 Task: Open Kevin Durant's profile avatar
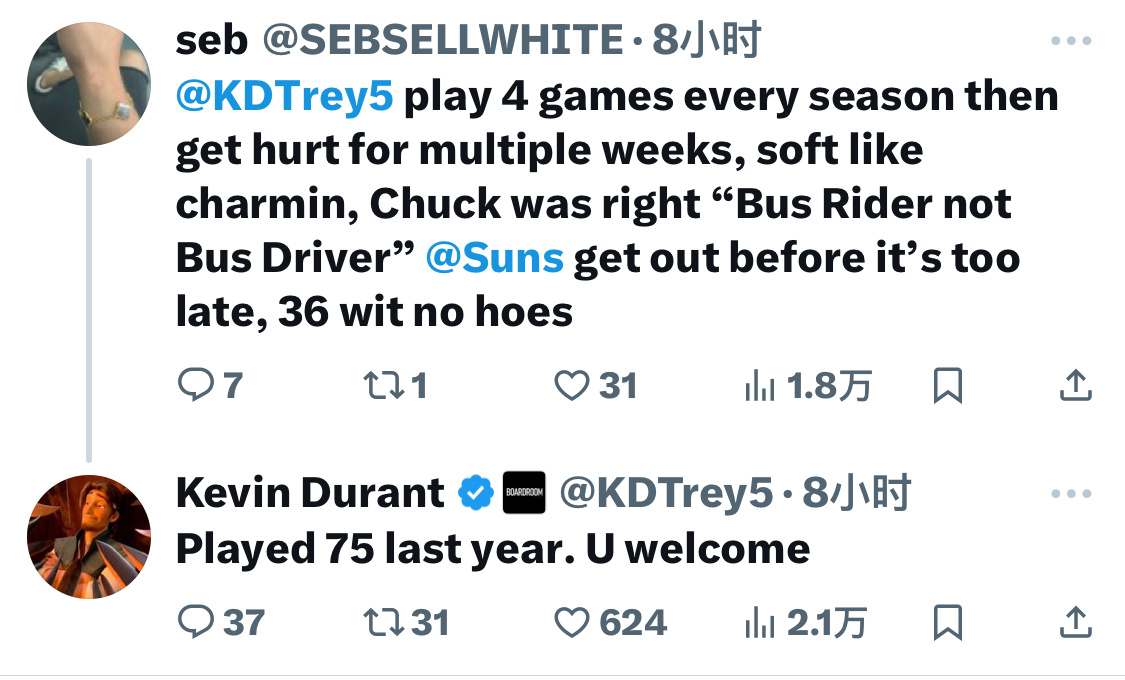[x=88, y=537]
